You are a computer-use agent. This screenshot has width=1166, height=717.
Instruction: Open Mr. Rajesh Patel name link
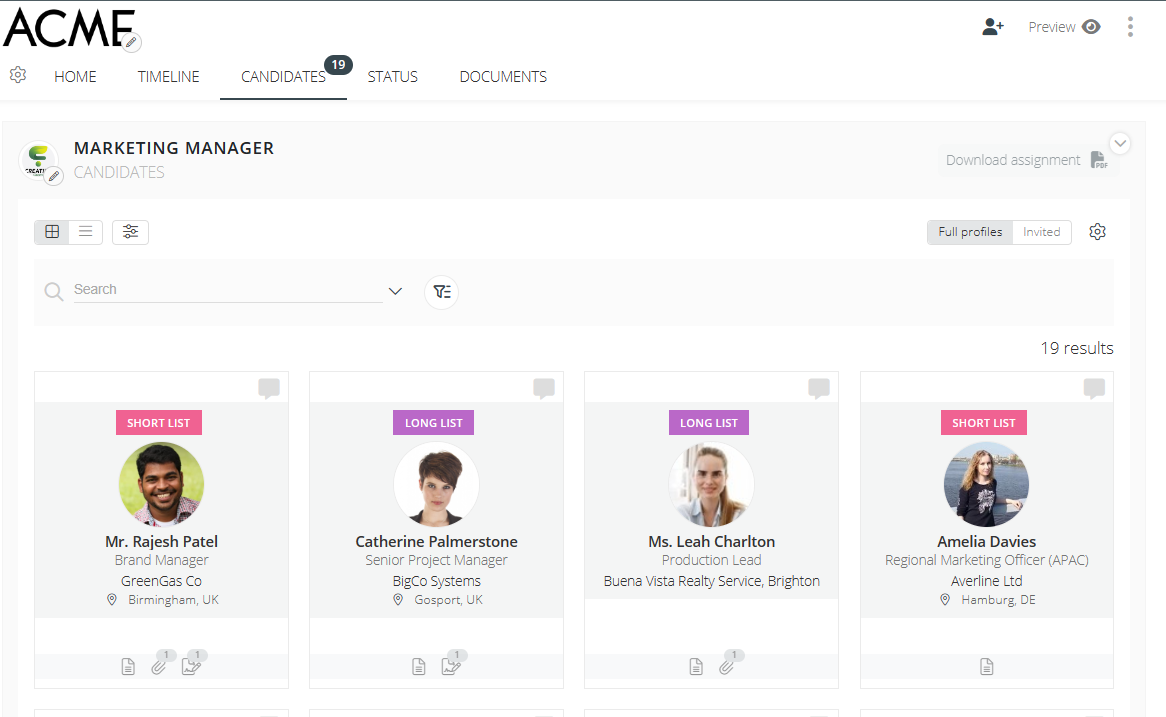(x=161, y=541)
